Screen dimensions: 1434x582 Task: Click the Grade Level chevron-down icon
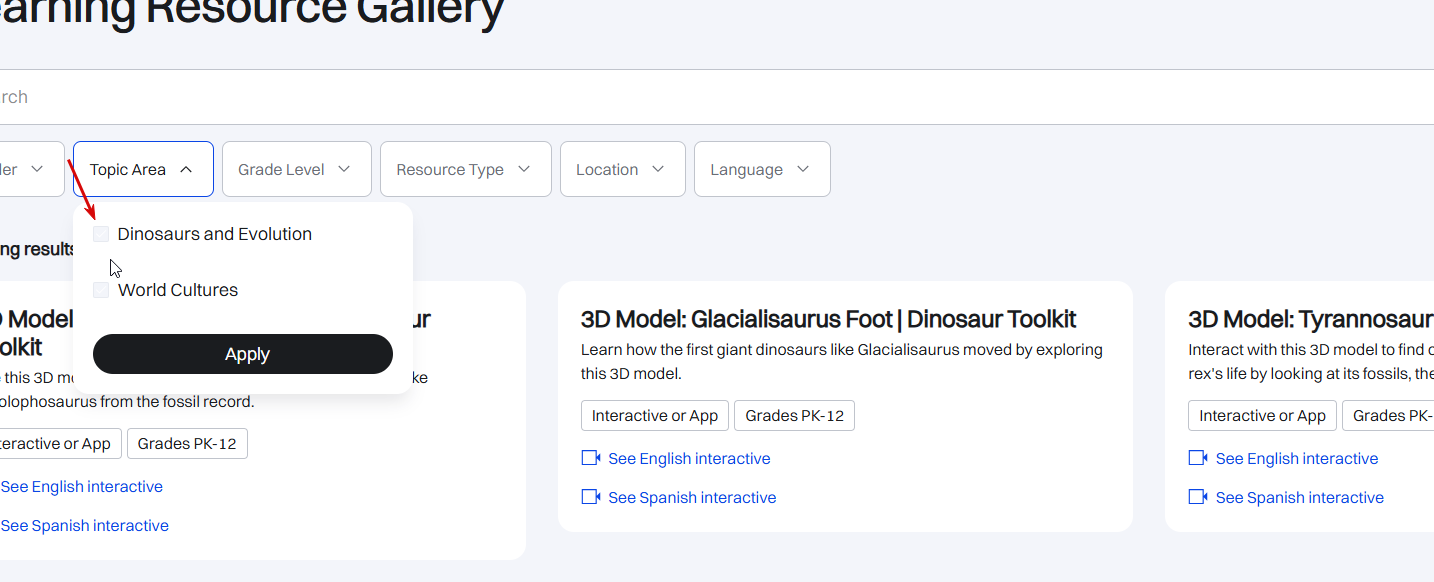point(344,170)
